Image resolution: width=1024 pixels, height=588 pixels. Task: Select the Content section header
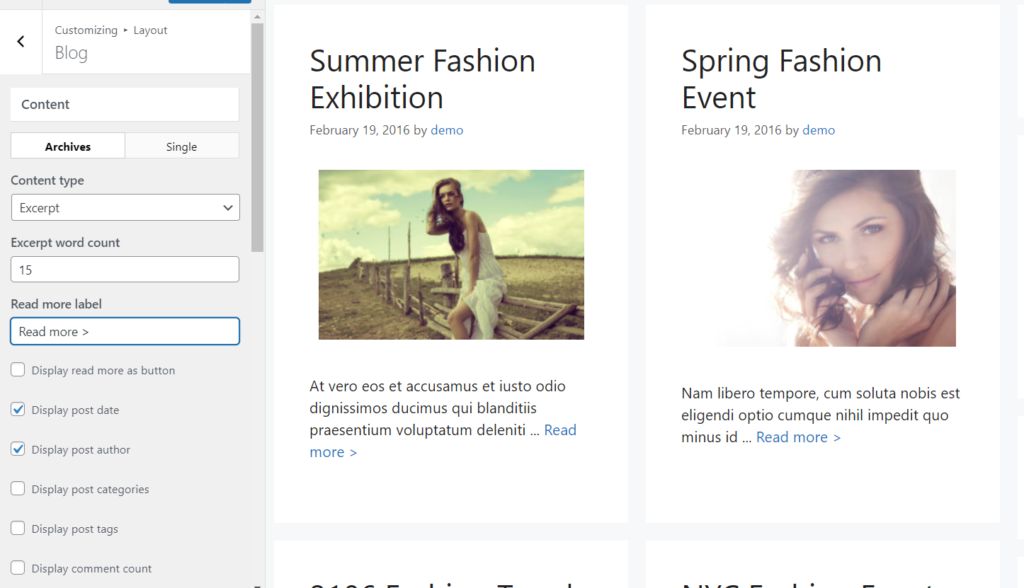(x=125, y=105)
